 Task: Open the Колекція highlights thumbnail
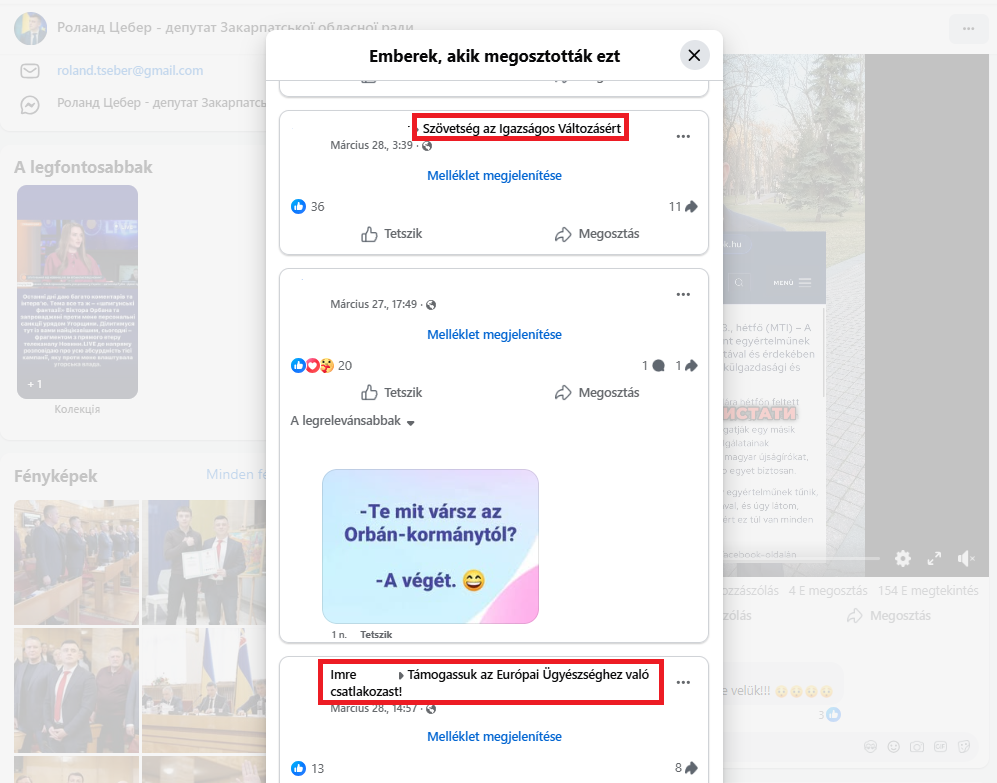77,292
